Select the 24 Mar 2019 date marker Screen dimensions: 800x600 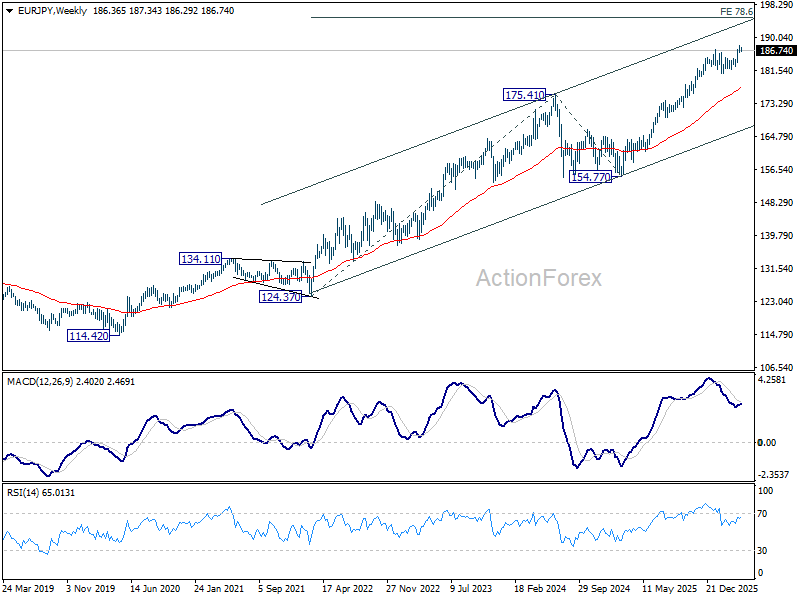coord(30,590)
